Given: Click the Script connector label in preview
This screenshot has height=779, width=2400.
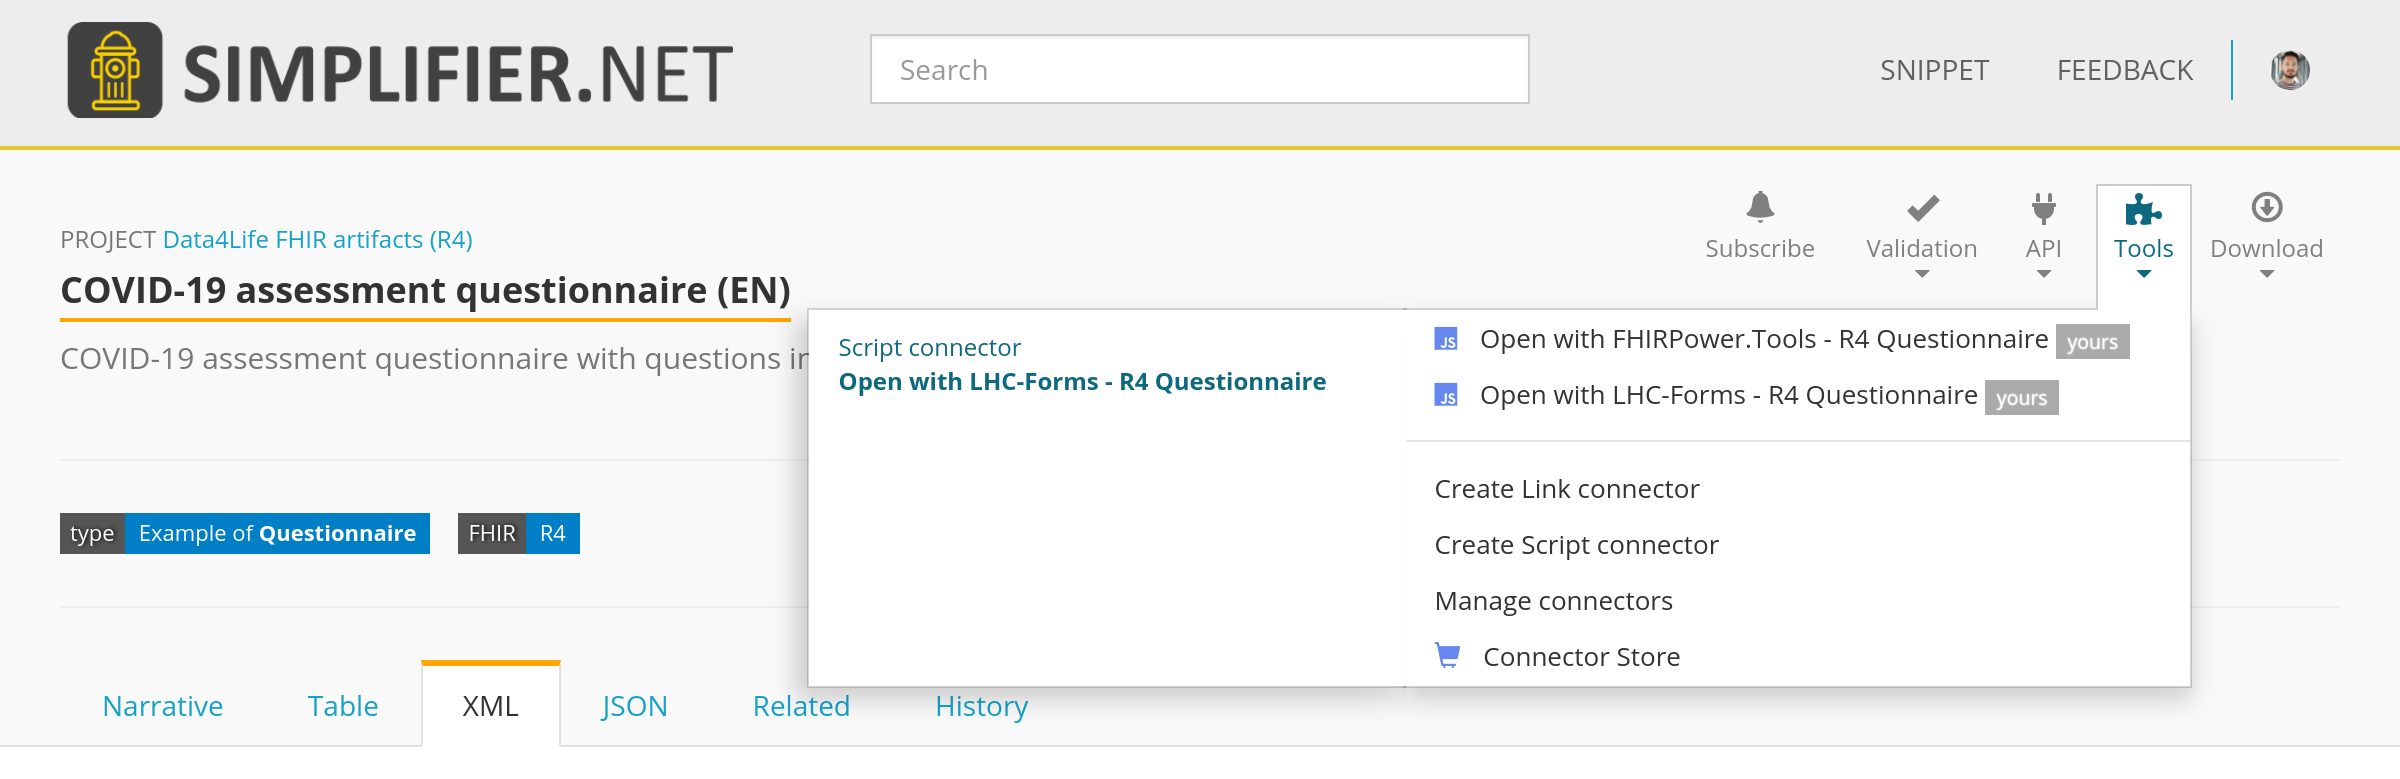Looking at the screenshot, I should [929, 348].
